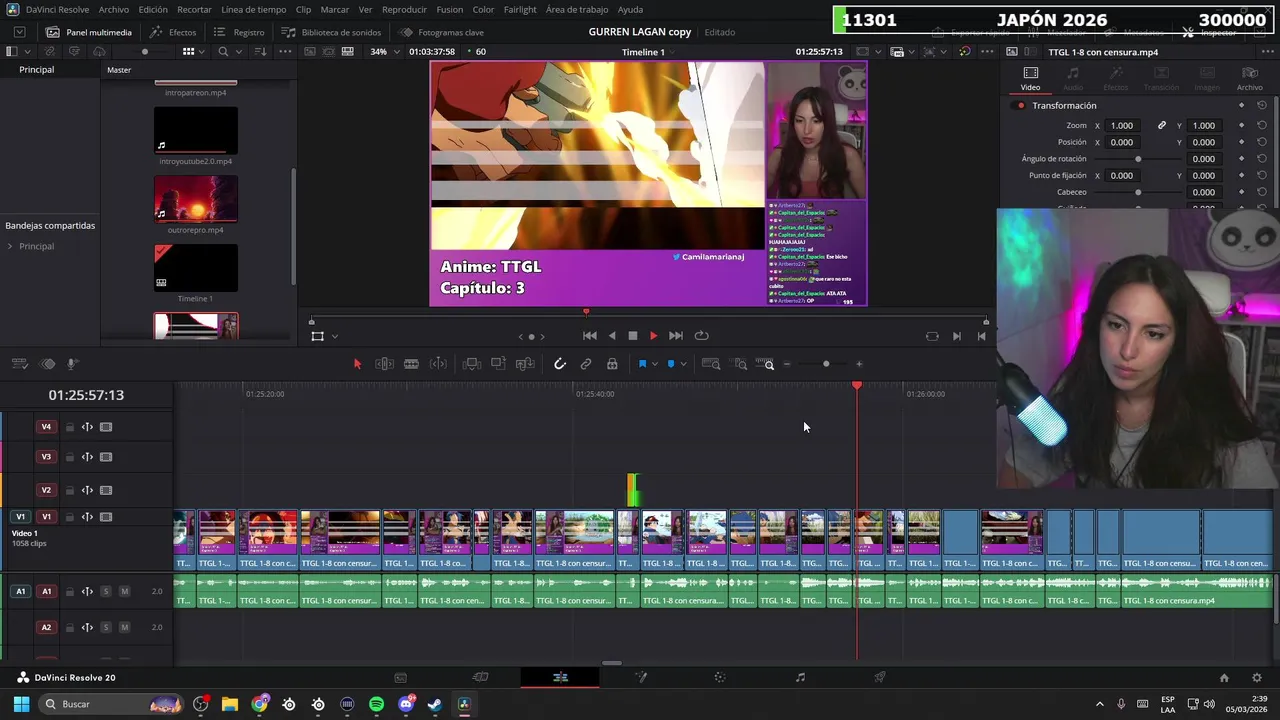Open Fotogramas clave panel
Image resolution: width=1280 pixels, height=720 pixels.
[x=441, y=32]
